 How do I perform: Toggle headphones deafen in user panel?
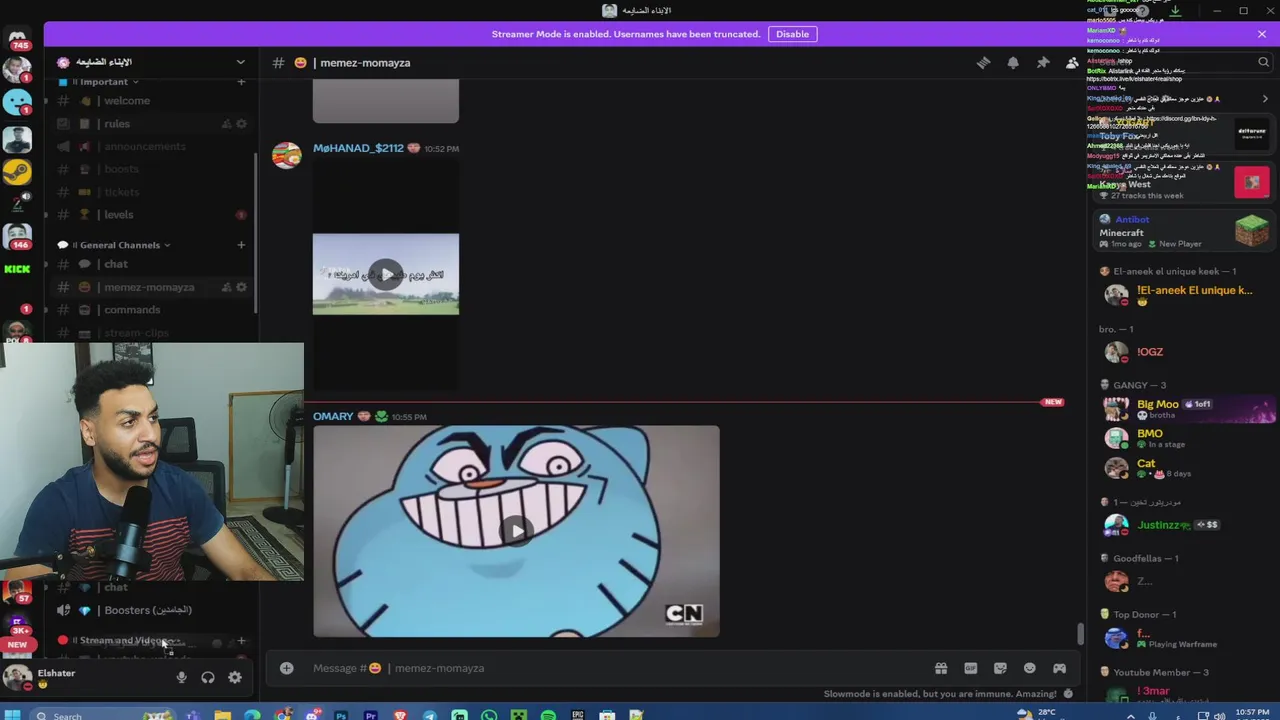point(208,678)
